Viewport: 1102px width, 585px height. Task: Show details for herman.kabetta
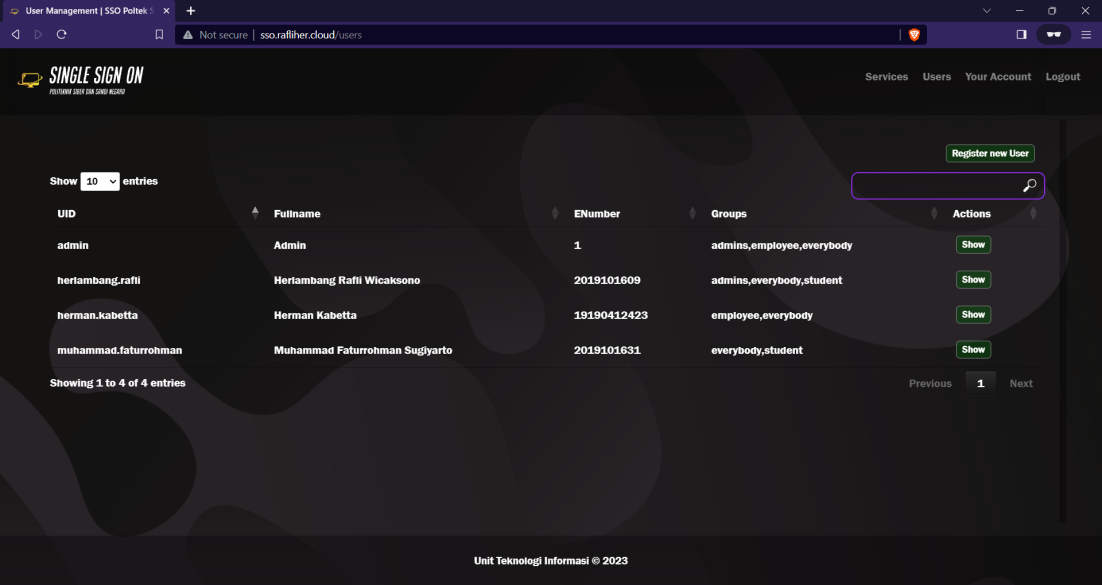[x=972, y=314]
